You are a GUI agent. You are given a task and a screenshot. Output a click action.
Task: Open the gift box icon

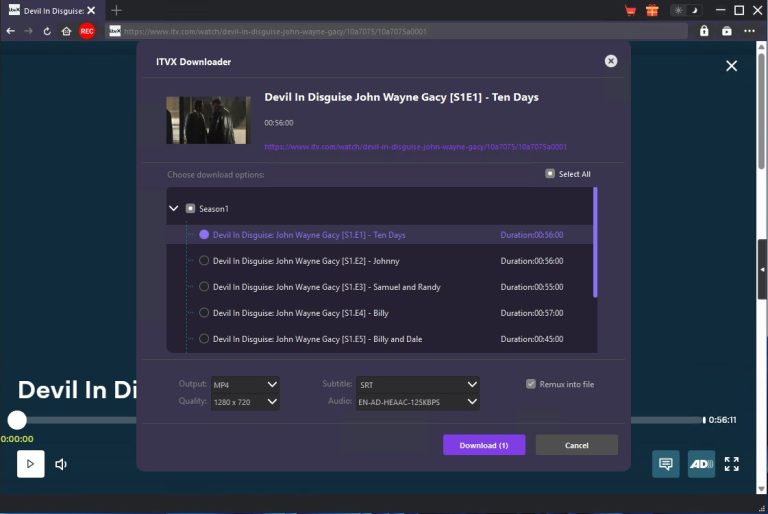click(x=652, y=10)
